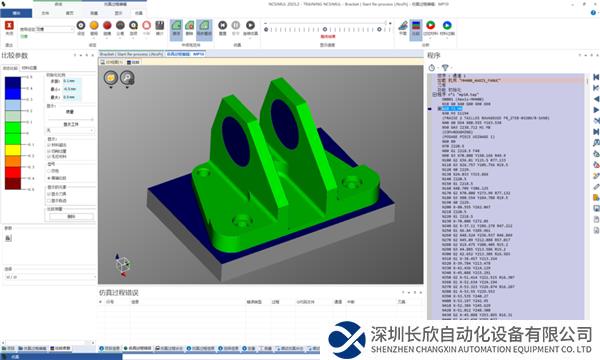Click the first highlighted green part icon
Image resolution: width=600 pixels, height=360 pixels.
coord(176,26)
